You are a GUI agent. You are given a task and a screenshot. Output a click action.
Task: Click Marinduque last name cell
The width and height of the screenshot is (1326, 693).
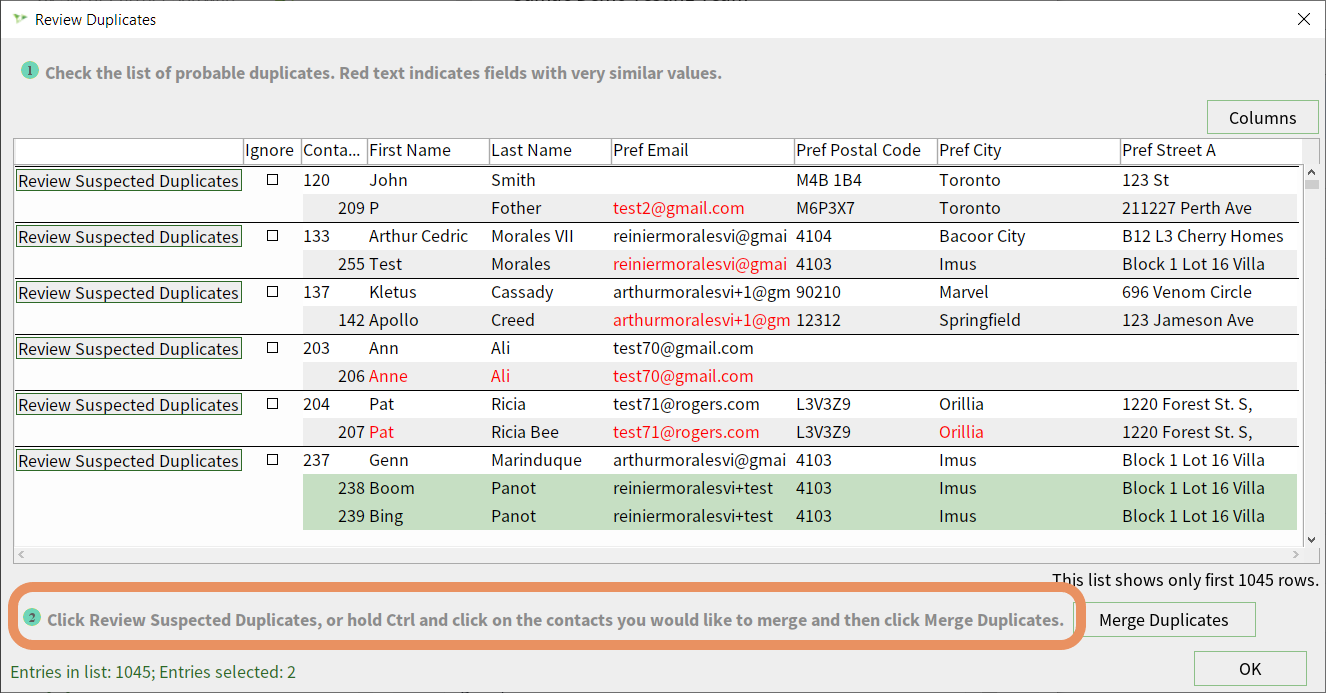coord(536,460)
